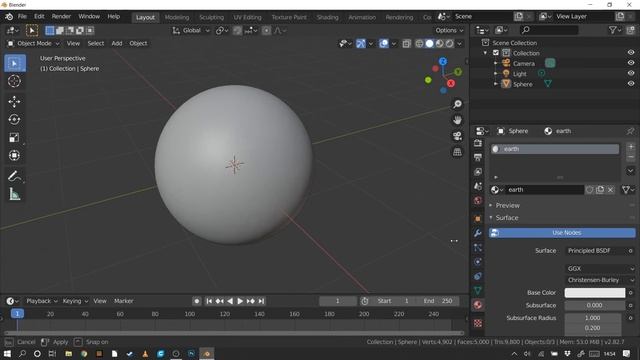Toggle X-ray mode
Screen dimensions: 640x360
pos(407,44)
